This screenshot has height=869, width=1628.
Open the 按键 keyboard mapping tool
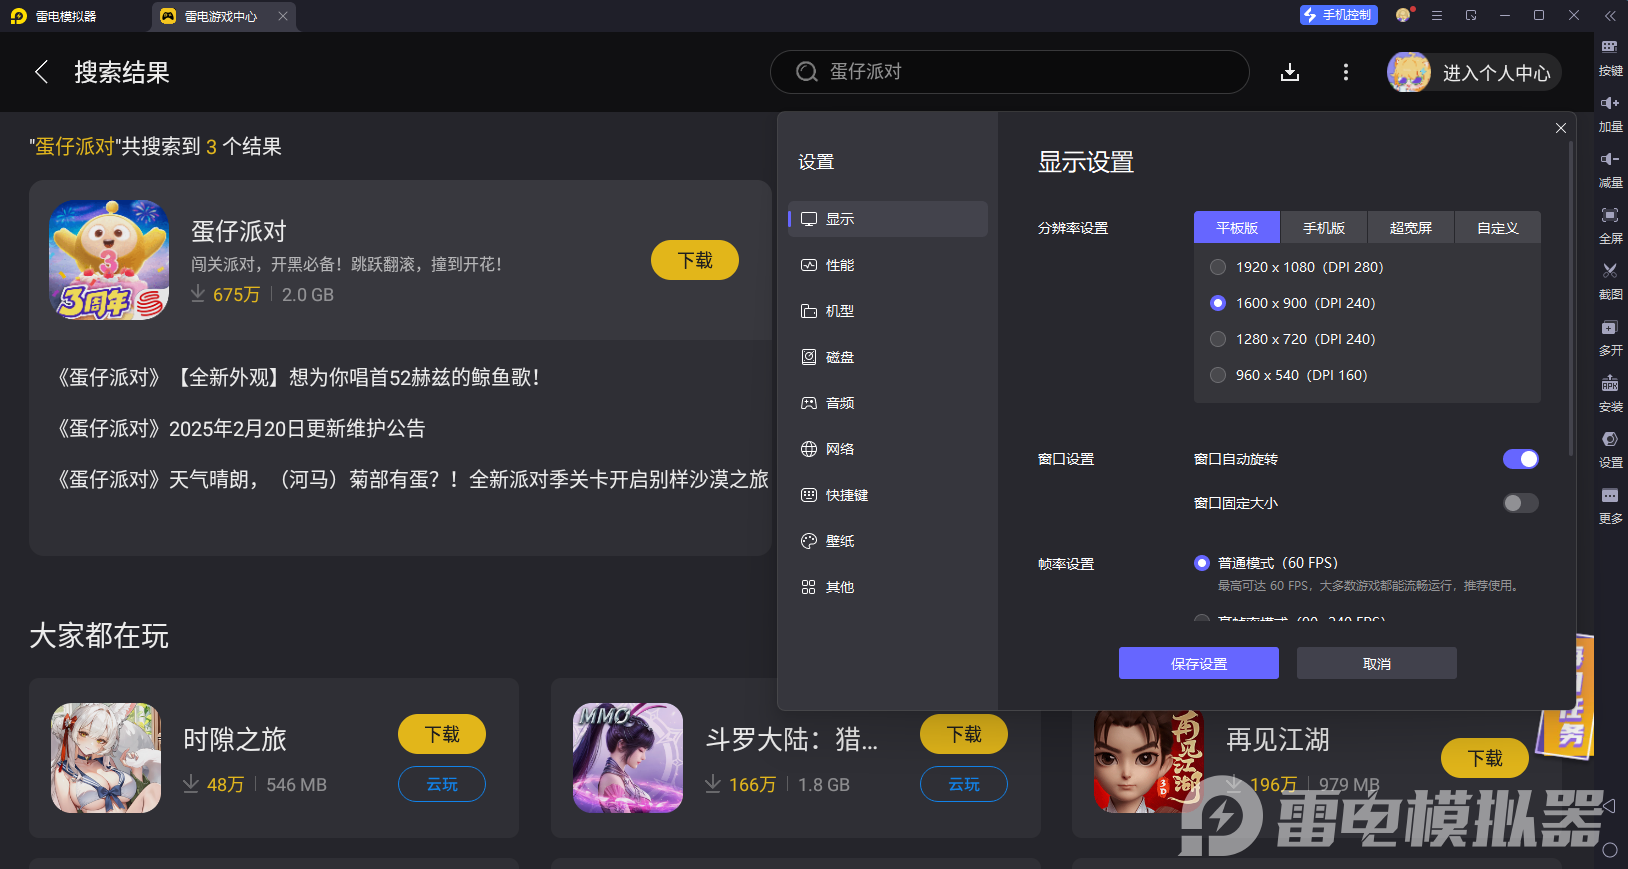1610,57
